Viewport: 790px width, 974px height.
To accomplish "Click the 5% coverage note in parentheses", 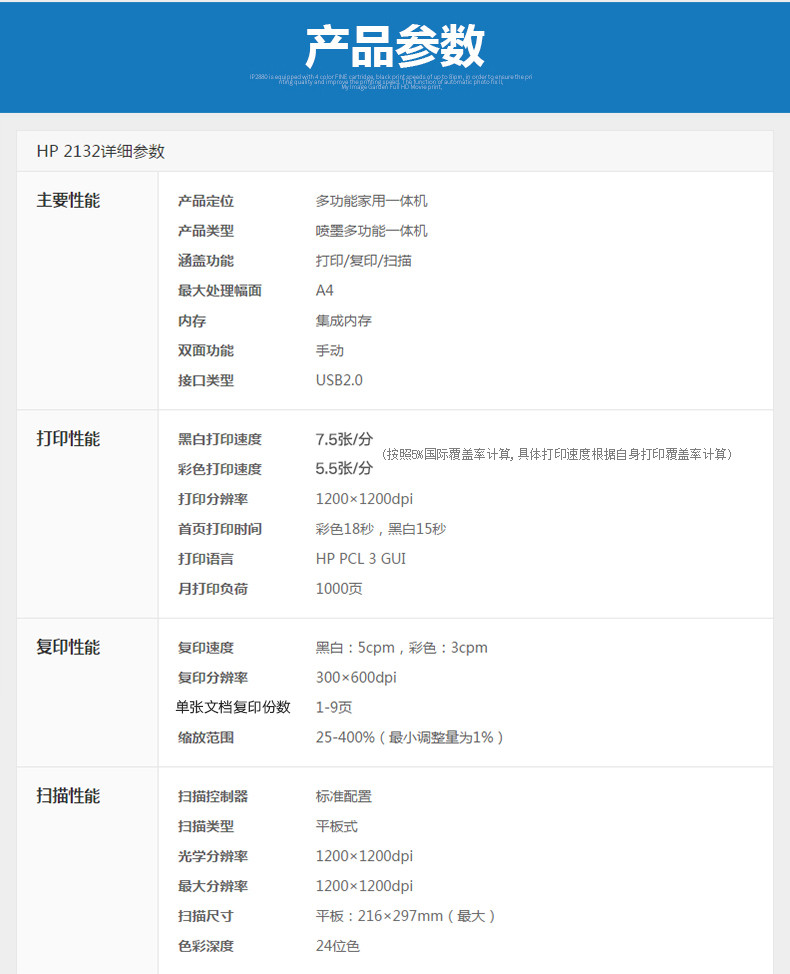I will coord(556,454).
